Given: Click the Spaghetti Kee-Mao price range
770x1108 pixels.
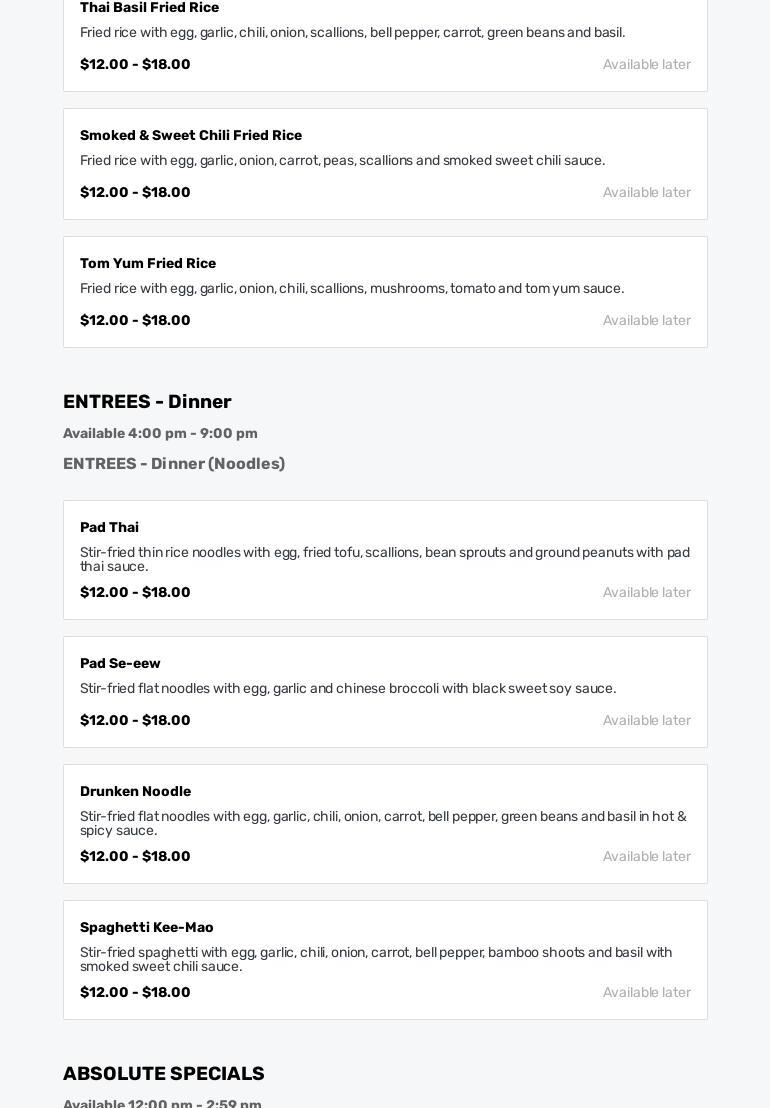Looking at the screenshot, I should coord(135,992).
